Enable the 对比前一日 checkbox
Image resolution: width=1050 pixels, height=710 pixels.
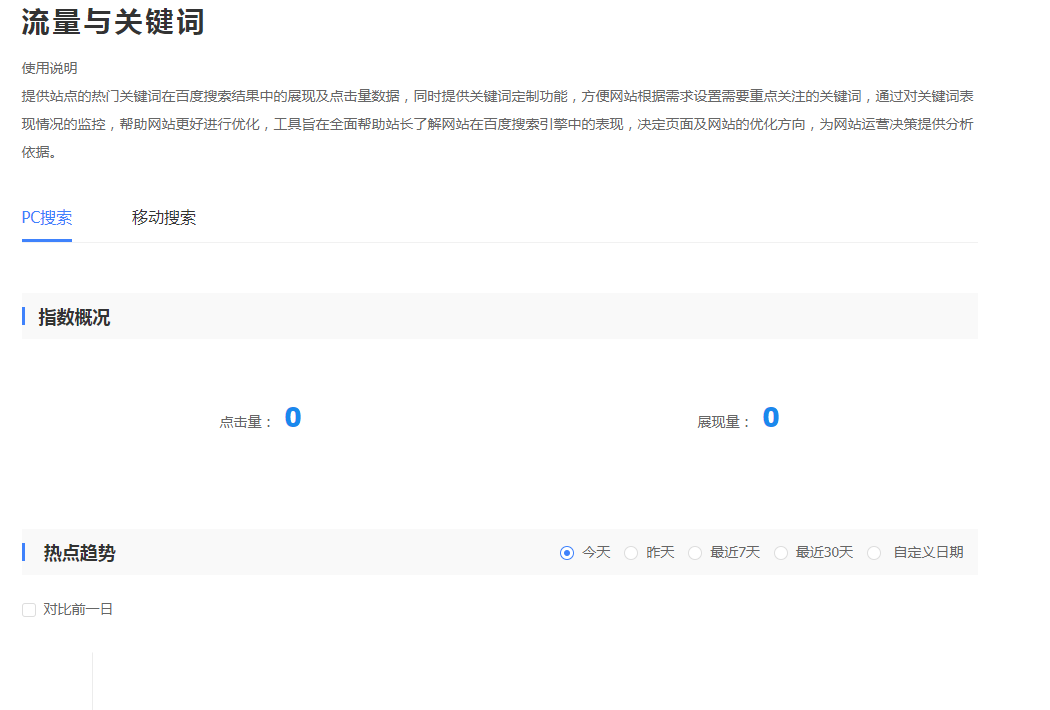click(x=29, y=610)
